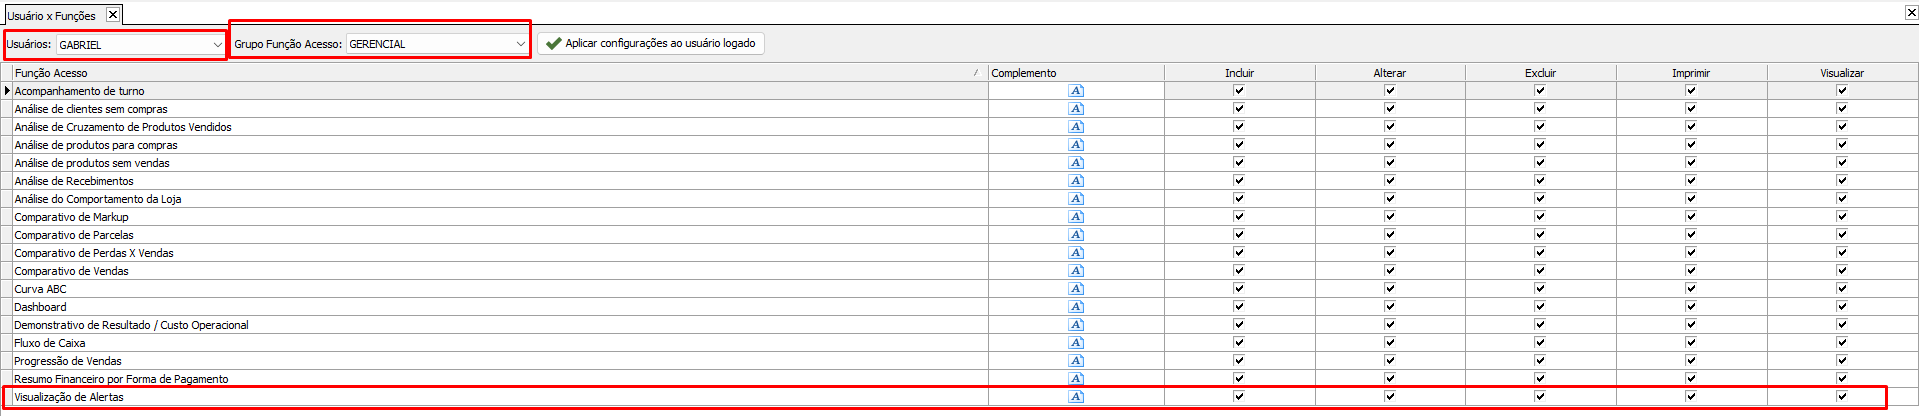Toggle Visualizar checkbox for Visualização de Alertas

pos(1842,396)
